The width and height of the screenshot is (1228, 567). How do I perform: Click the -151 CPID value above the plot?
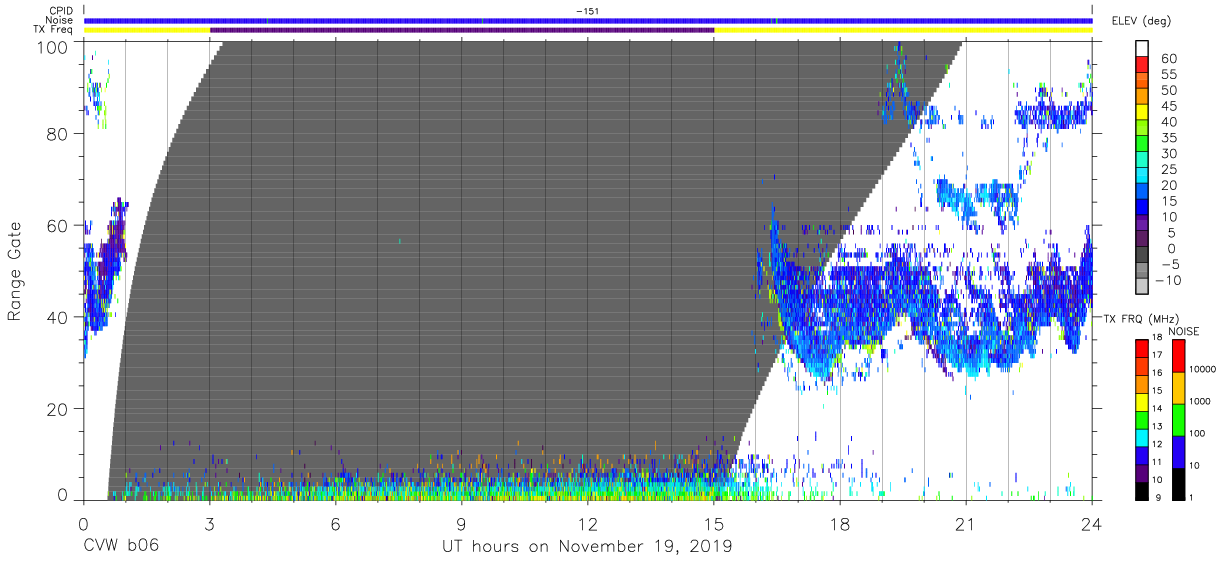(587, 11)
